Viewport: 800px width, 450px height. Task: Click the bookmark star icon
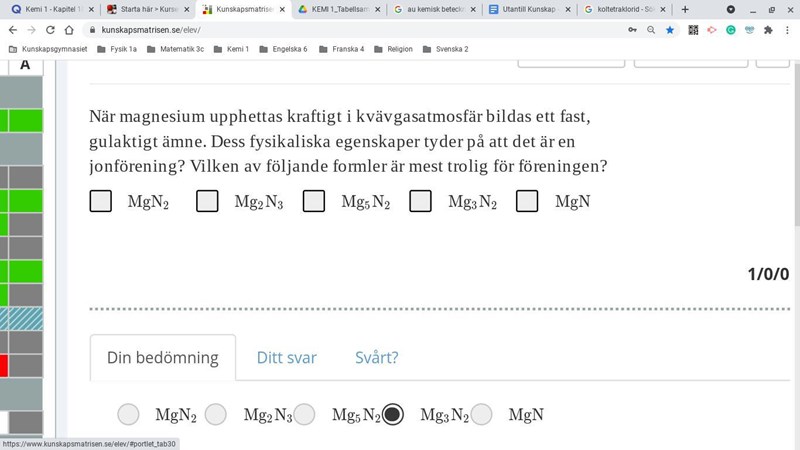click(670, 30)
